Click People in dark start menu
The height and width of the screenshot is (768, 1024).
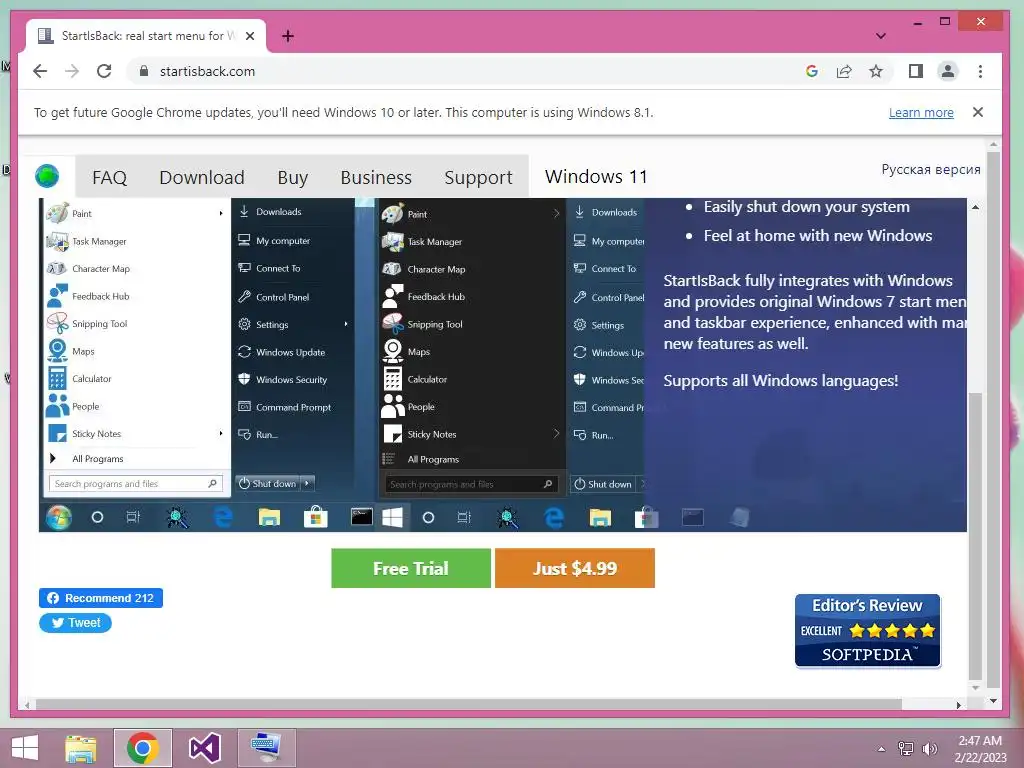pos(421,406)
